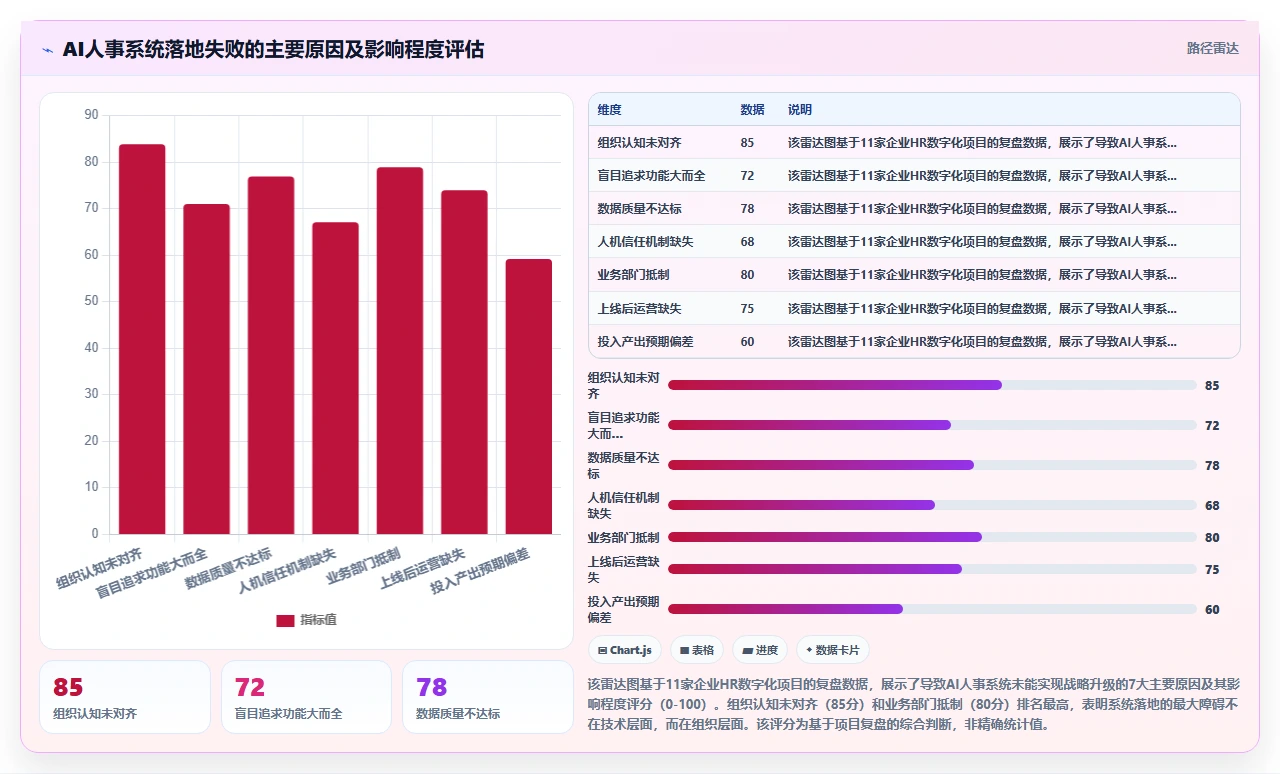Click the 进度 tag chip

[761, 650]
